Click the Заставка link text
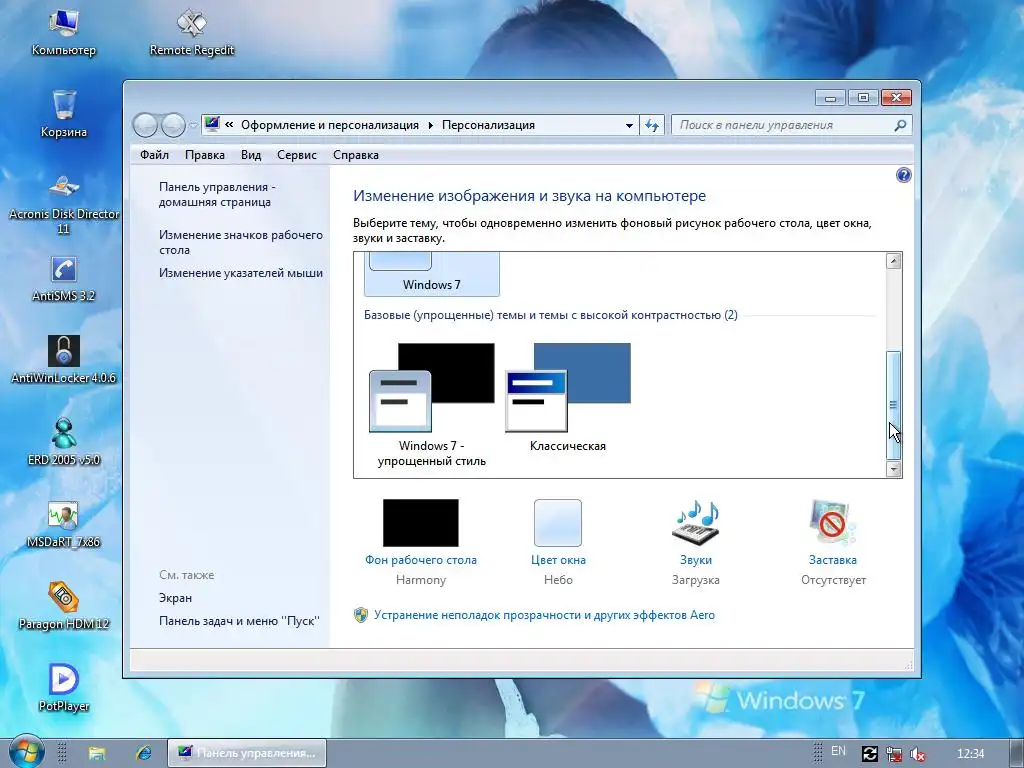This screenshot has height=768, width=1024. (x=832, y=560)
